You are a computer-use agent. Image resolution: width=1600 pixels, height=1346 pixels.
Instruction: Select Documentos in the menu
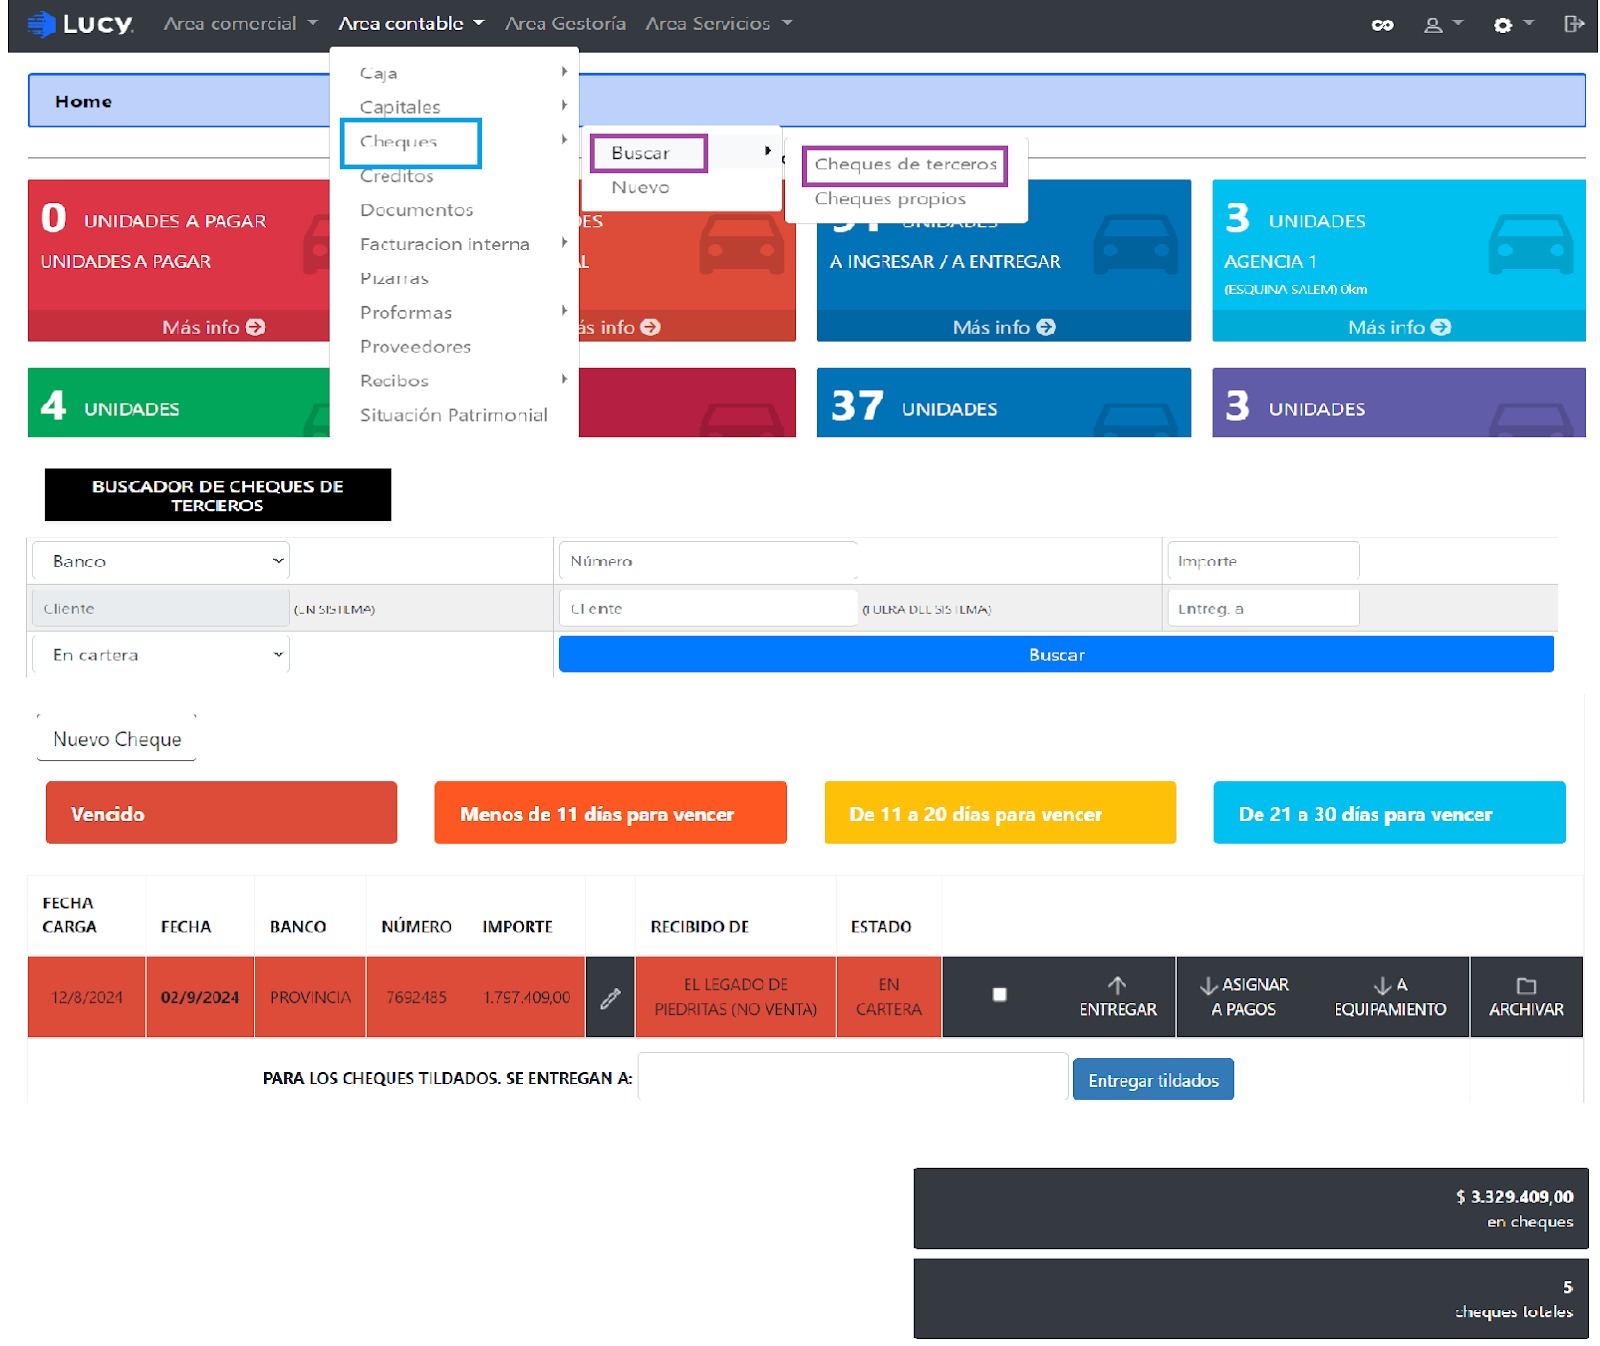pos(416,209)
